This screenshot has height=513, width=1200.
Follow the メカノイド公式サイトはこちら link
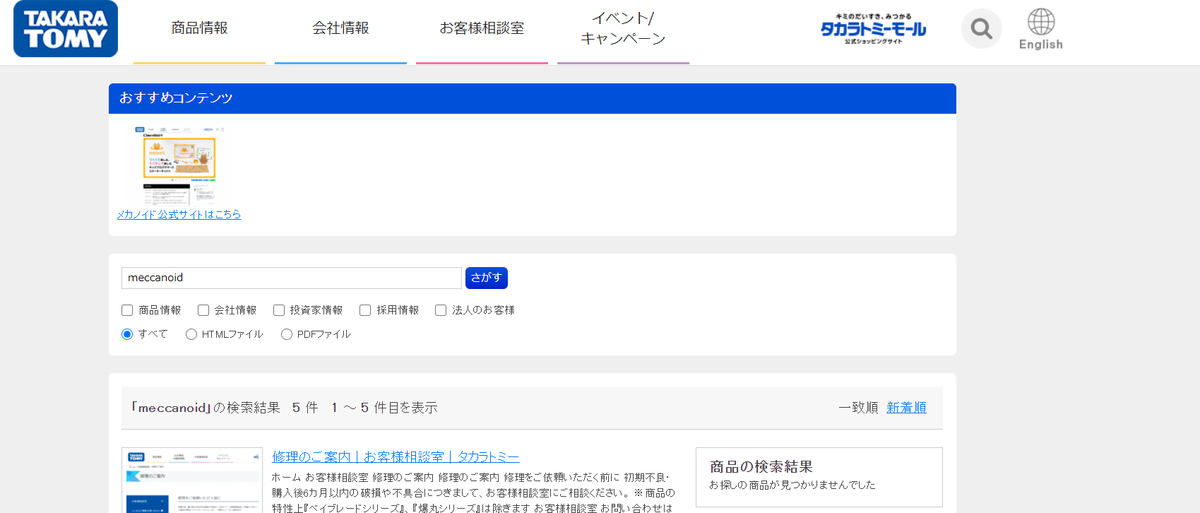pos(179,214)
